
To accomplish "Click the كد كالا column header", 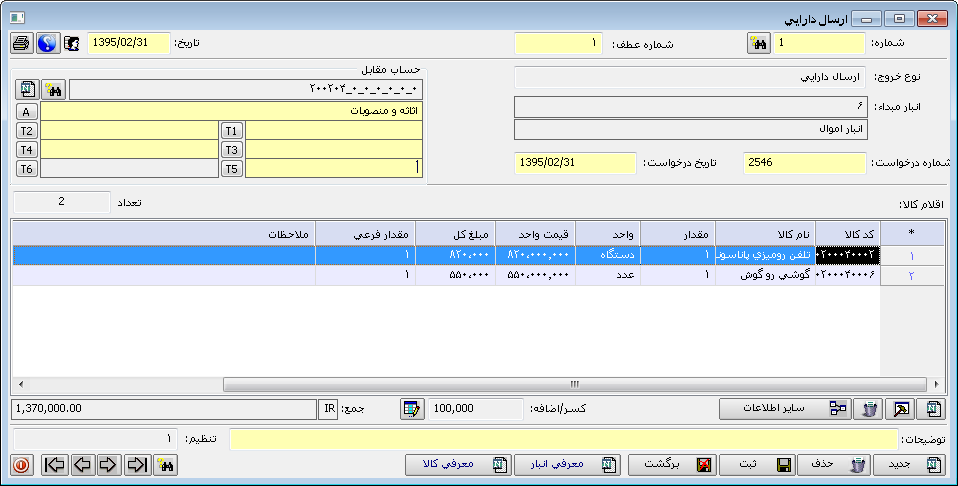I will click(x=848, y=234).
